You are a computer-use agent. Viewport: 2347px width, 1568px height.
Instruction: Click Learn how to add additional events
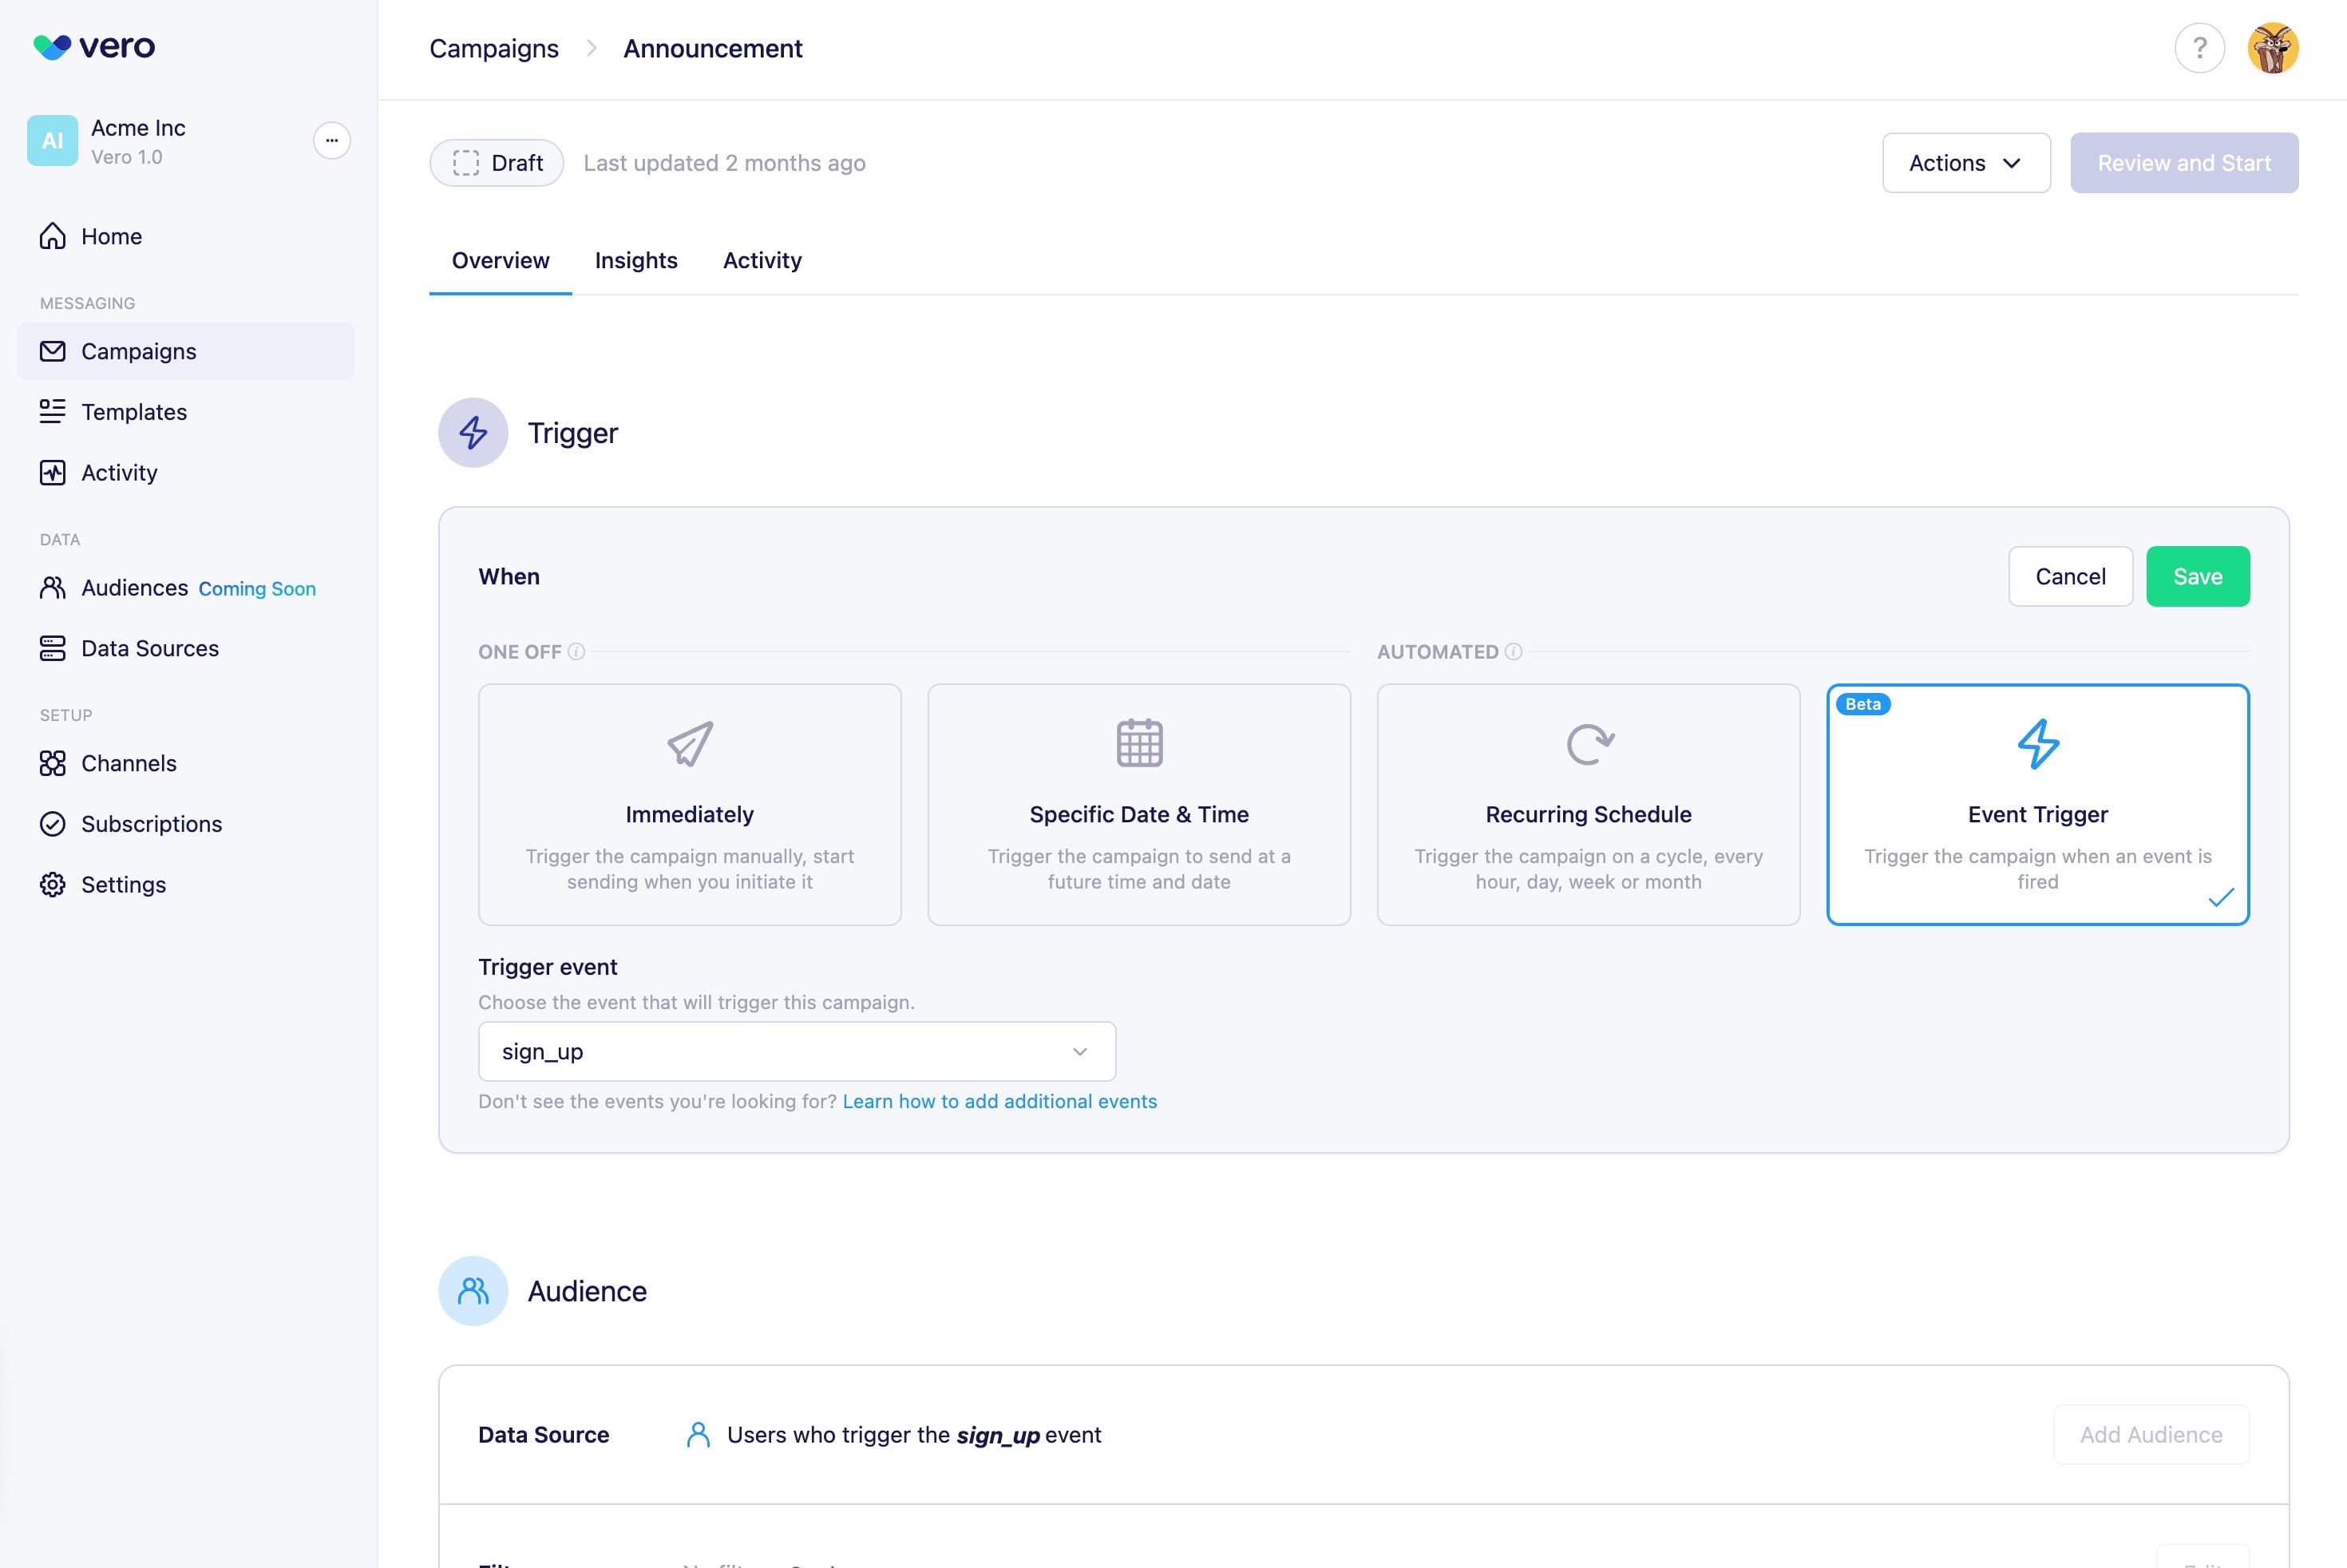999,1101
